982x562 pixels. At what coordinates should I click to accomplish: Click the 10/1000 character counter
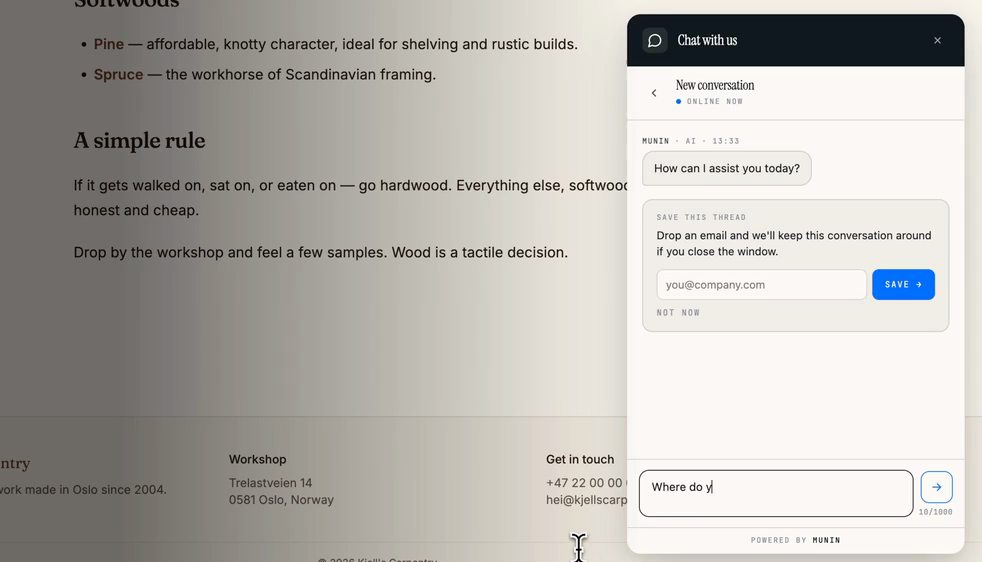coord(936,512)
